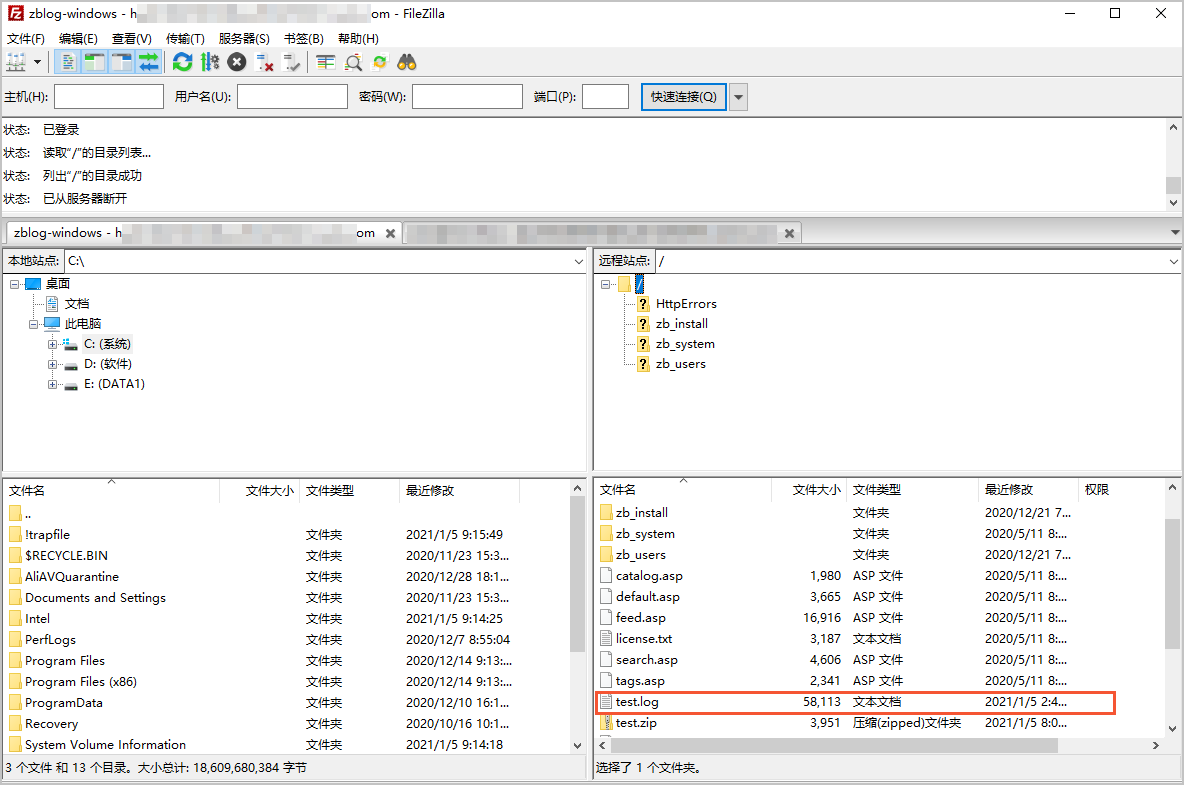Reconnect to the last server
This screenshot has height=785, width=1184.
coord(291,62)
